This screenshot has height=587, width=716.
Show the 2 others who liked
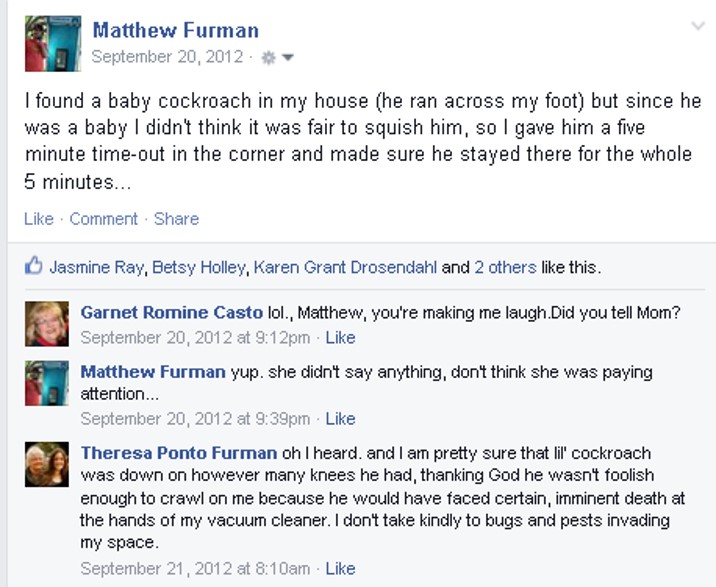point(505,267)
